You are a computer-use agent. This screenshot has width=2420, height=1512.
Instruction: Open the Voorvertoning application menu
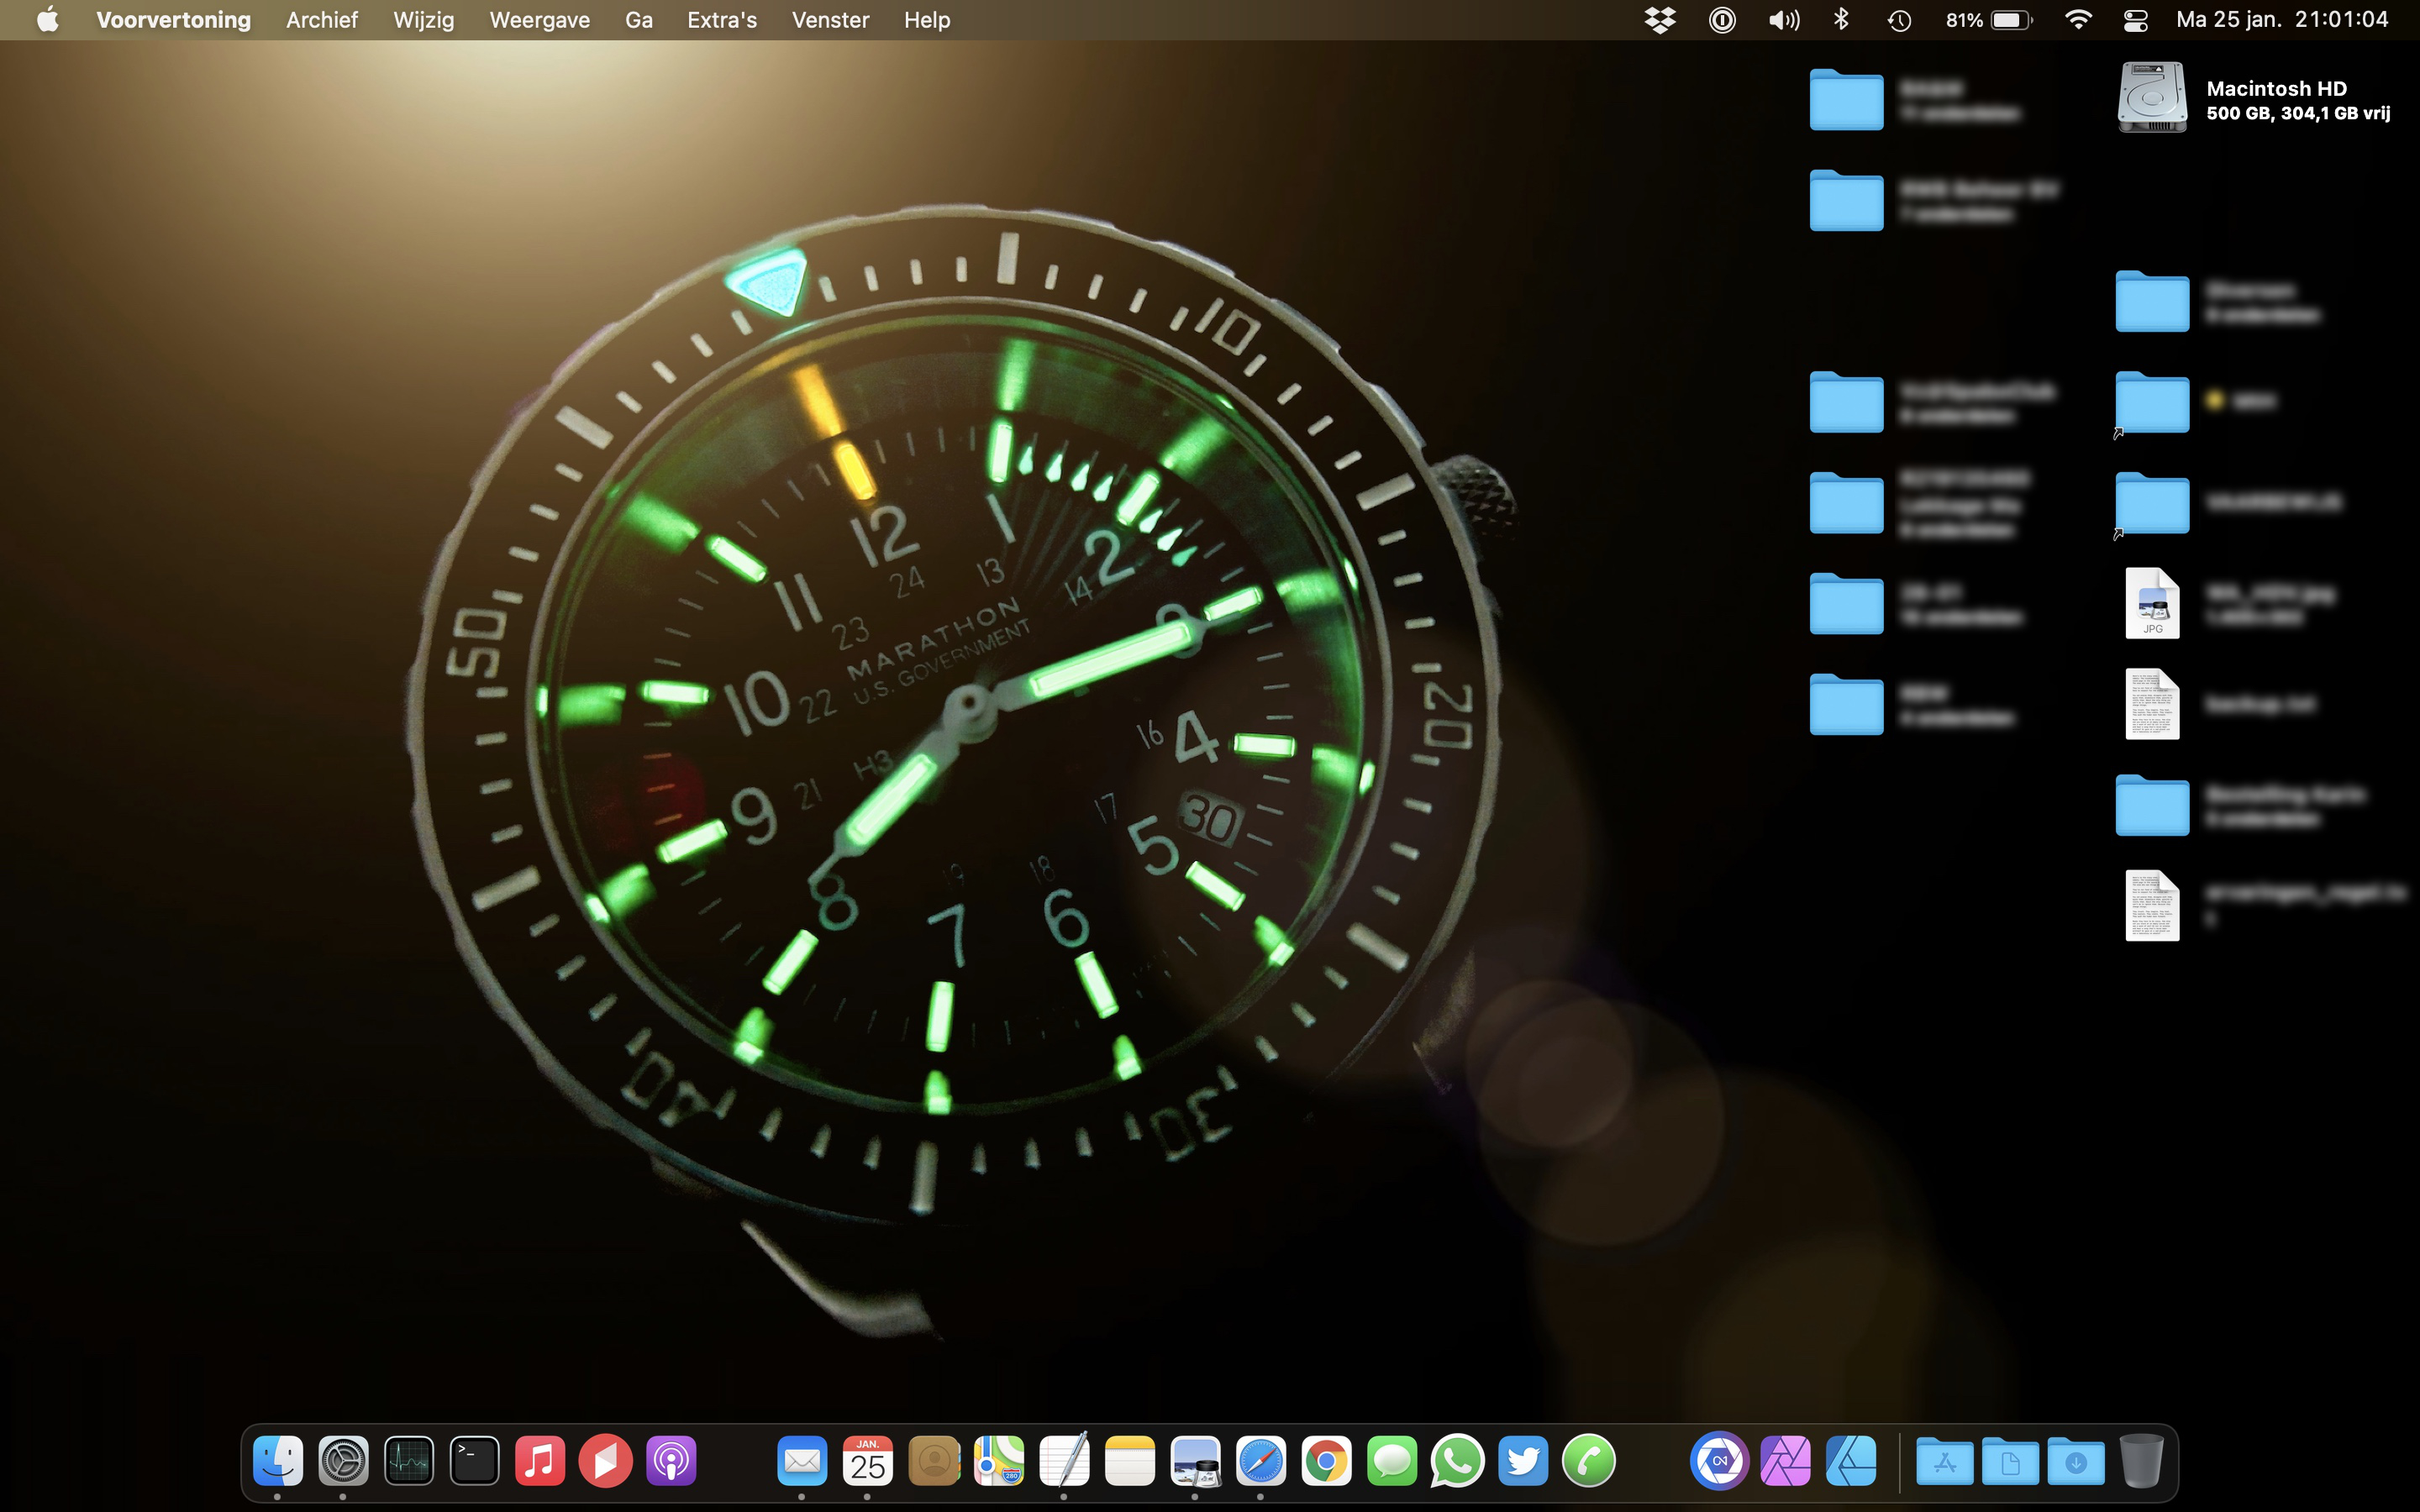173,20
